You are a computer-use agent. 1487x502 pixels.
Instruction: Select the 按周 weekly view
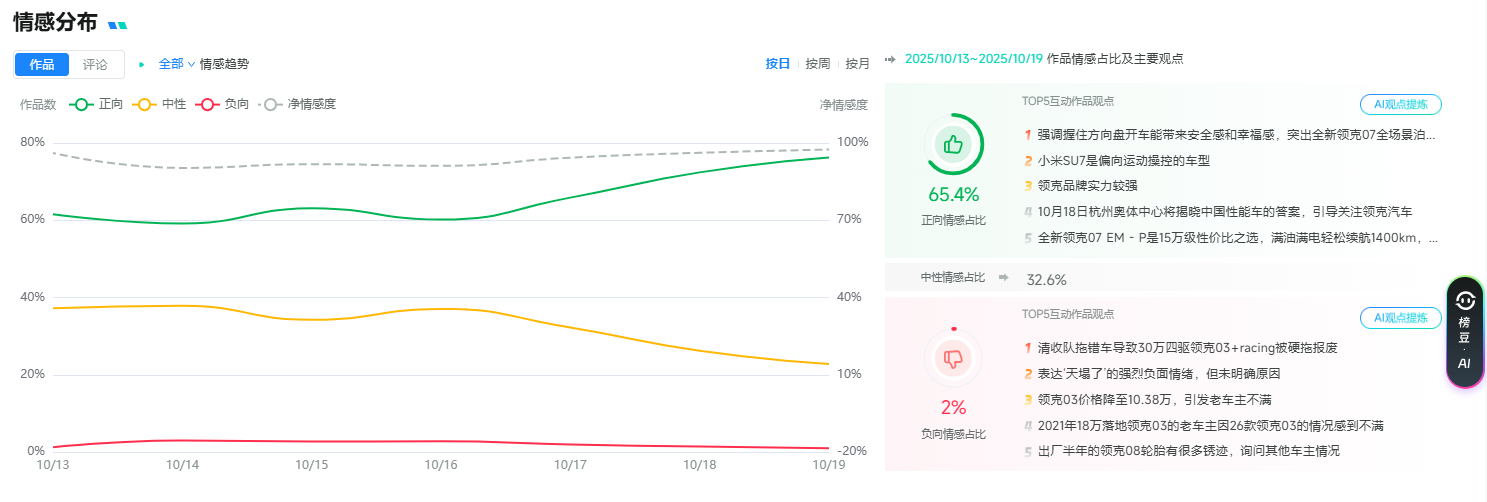pos(818,64)
